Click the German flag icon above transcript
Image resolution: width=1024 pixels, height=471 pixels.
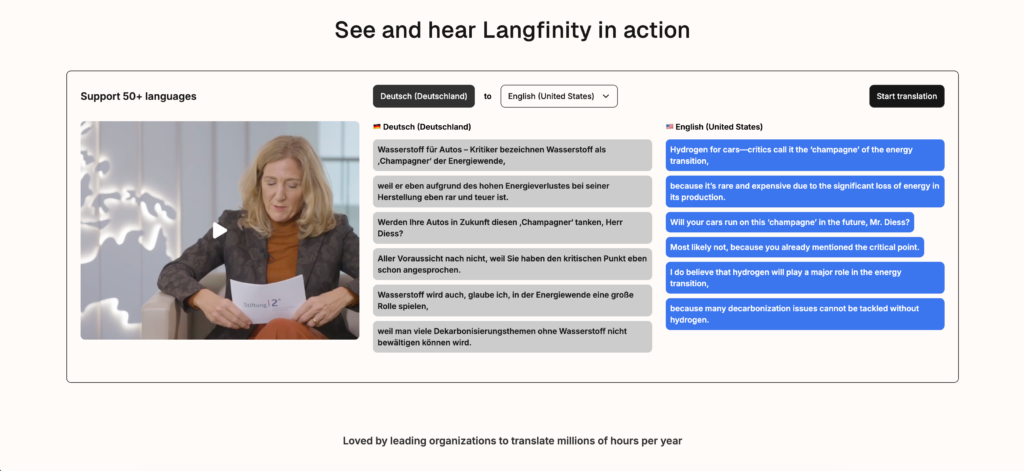click(377, 127)
